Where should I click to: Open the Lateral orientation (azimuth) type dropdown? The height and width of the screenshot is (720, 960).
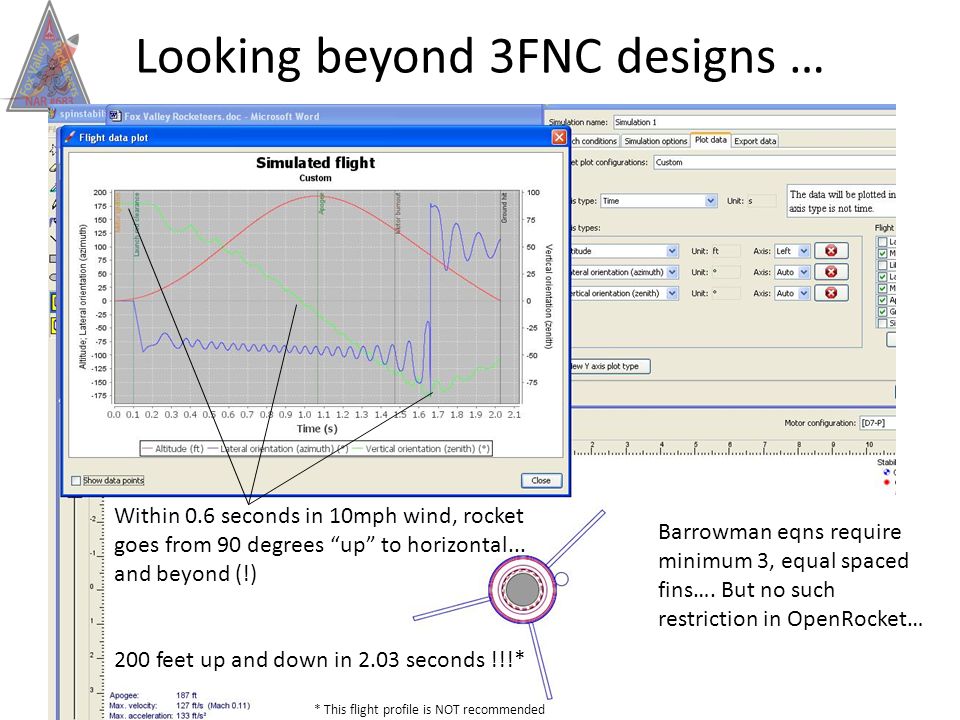point(623,272)
